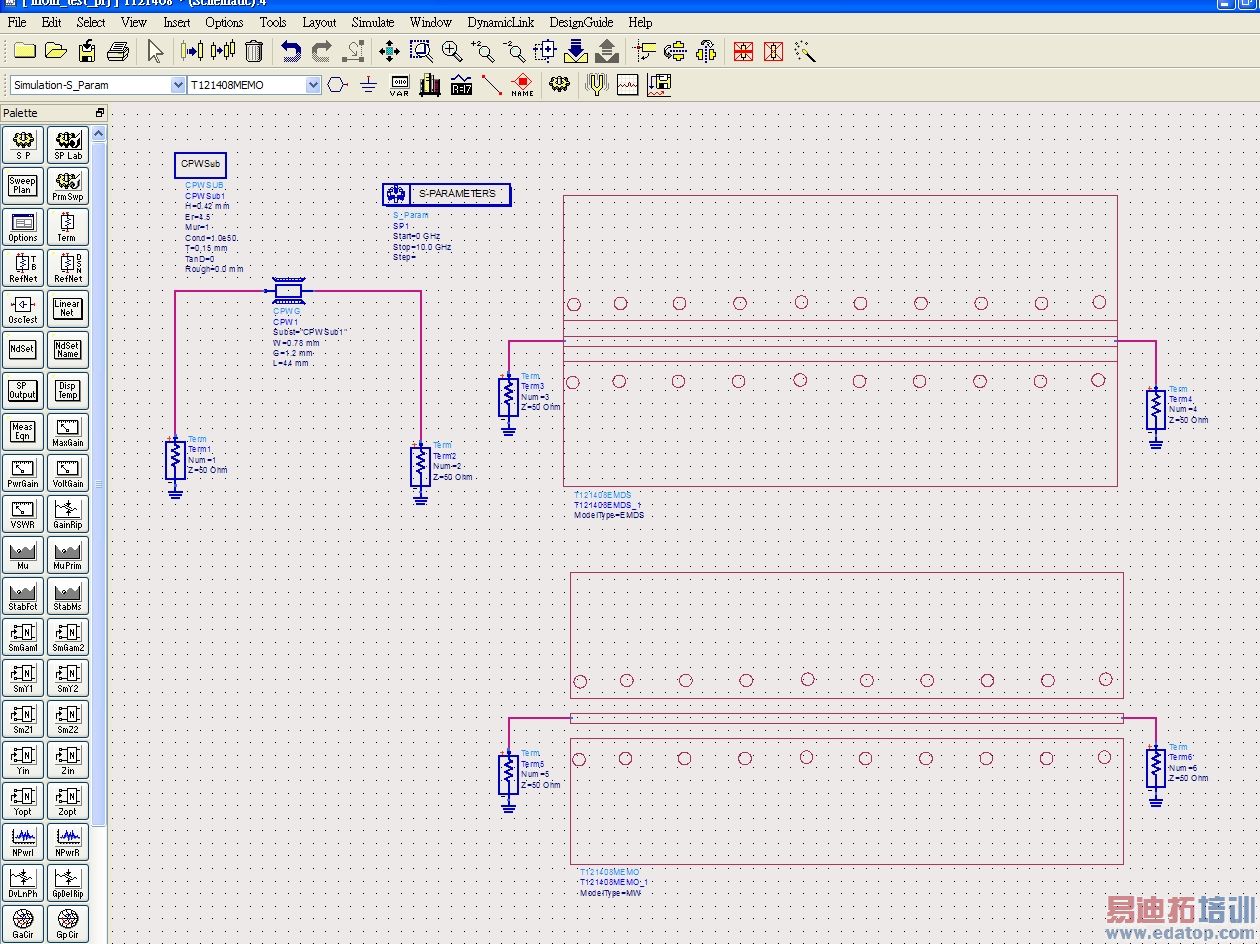The height and width of the screenshot is (944, 1260).
Task: Click the trash can Delete icon
Action: [254, 51]
